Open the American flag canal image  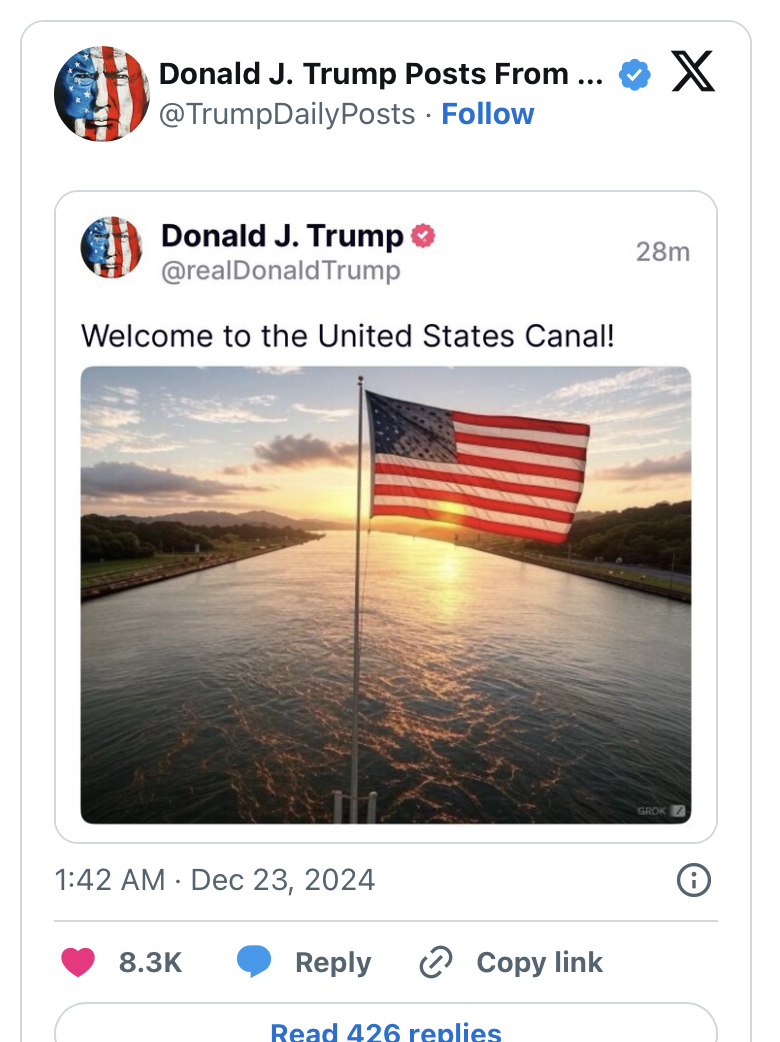click(x=385, y=595)
